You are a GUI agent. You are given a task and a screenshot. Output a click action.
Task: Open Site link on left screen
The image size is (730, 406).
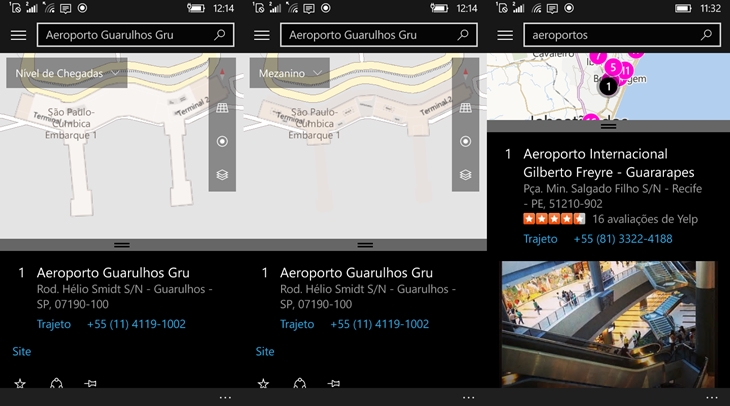click(x=21, y=352)
